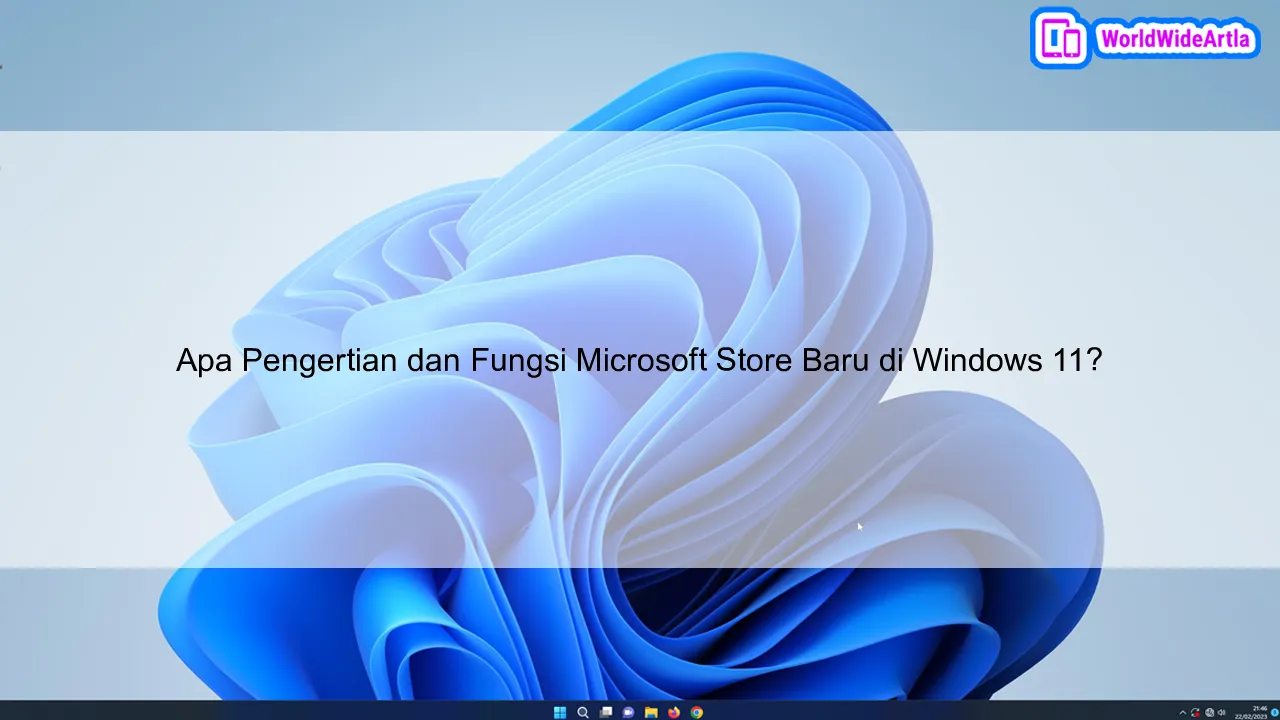Click the sync icon with the red badge in the tray

click(x=1195, y=713)
